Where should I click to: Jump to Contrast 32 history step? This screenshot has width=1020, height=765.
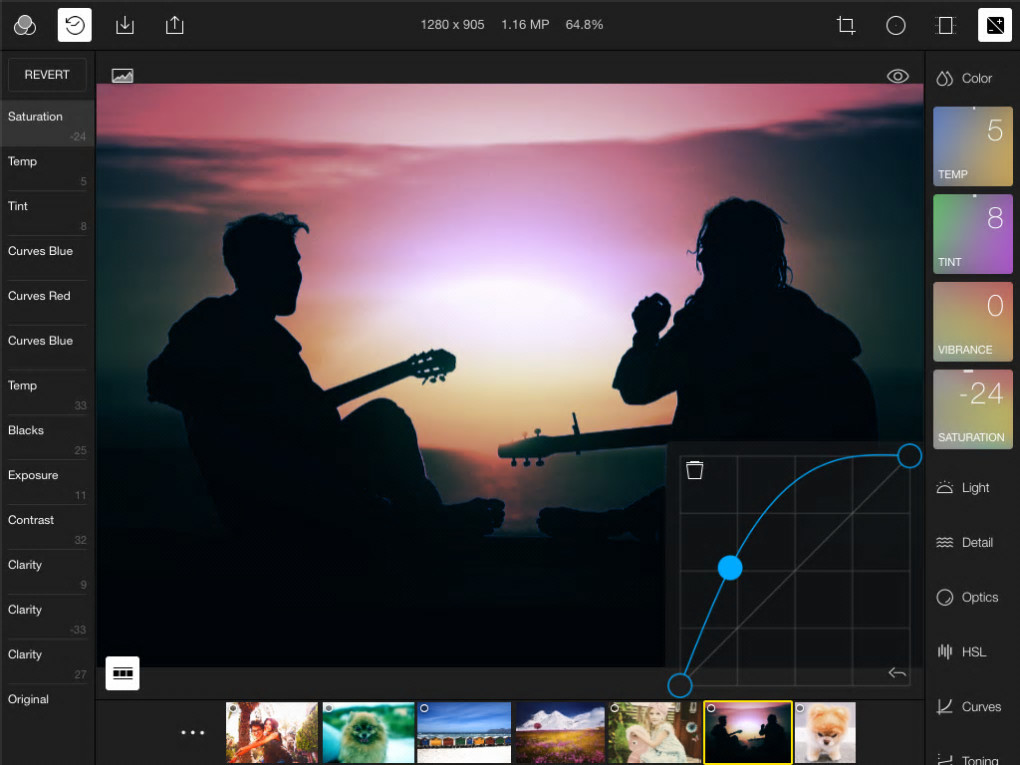[x=47, y=528]
